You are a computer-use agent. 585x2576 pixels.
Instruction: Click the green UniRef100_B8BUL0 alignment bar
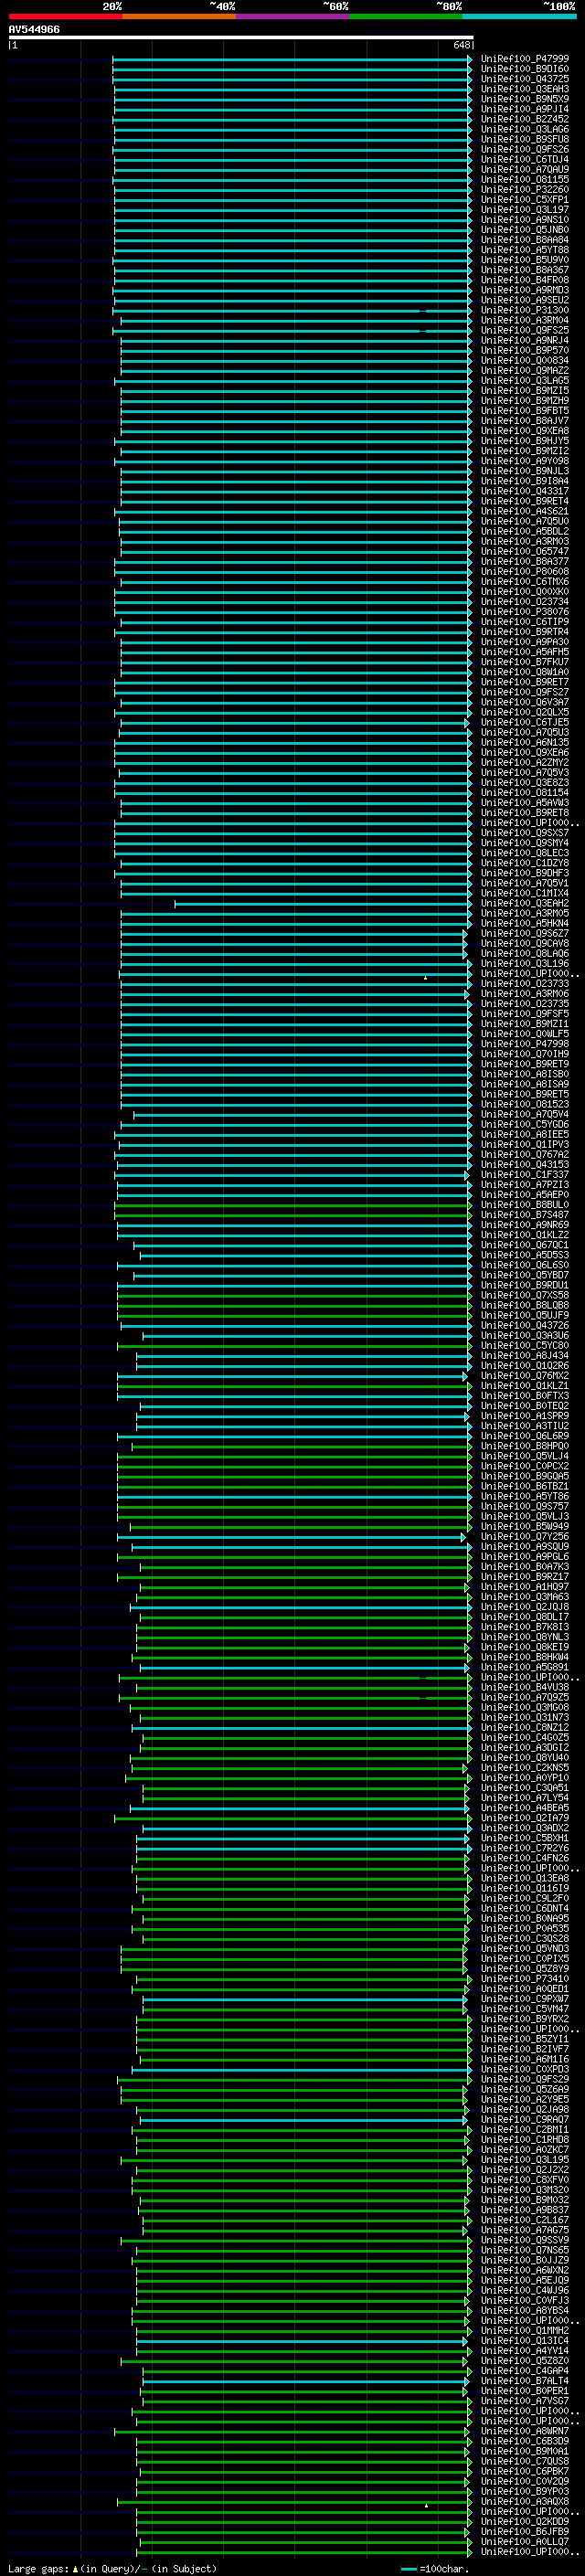pos(294,1204)
